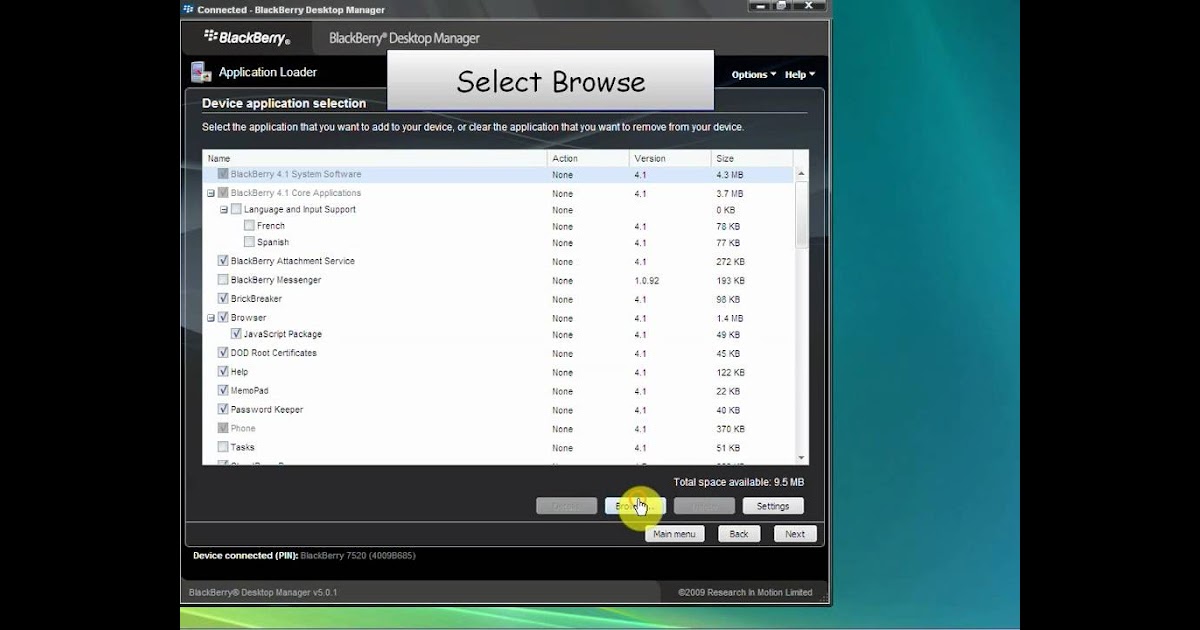1200x630 pixels.
Task: Sort by the Size column header
Action: pos(752,158)
